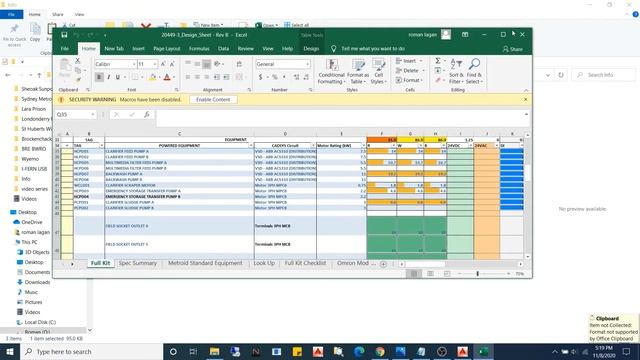The image size is (640, 360).
Task: Open the Font Color dropdown arrow
Action: (173, 77)
